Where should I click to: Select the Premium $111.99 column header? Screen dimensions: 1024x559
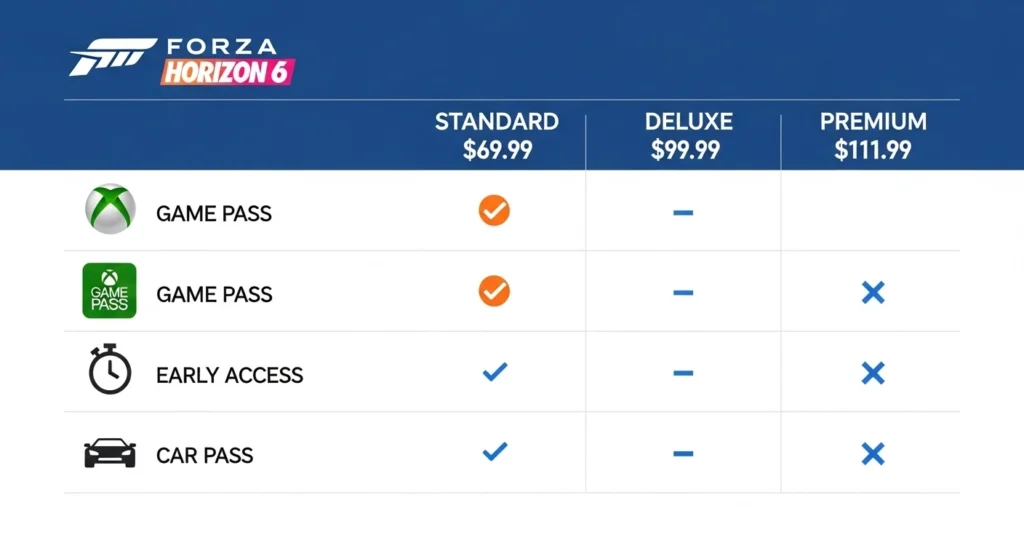(873, 137)
